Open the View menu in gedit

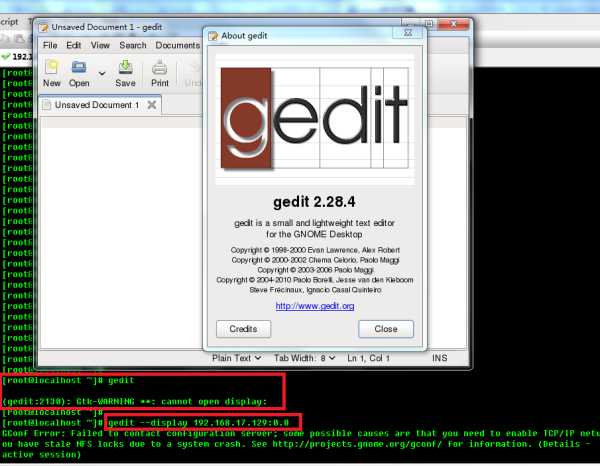(x=100, y=46)
